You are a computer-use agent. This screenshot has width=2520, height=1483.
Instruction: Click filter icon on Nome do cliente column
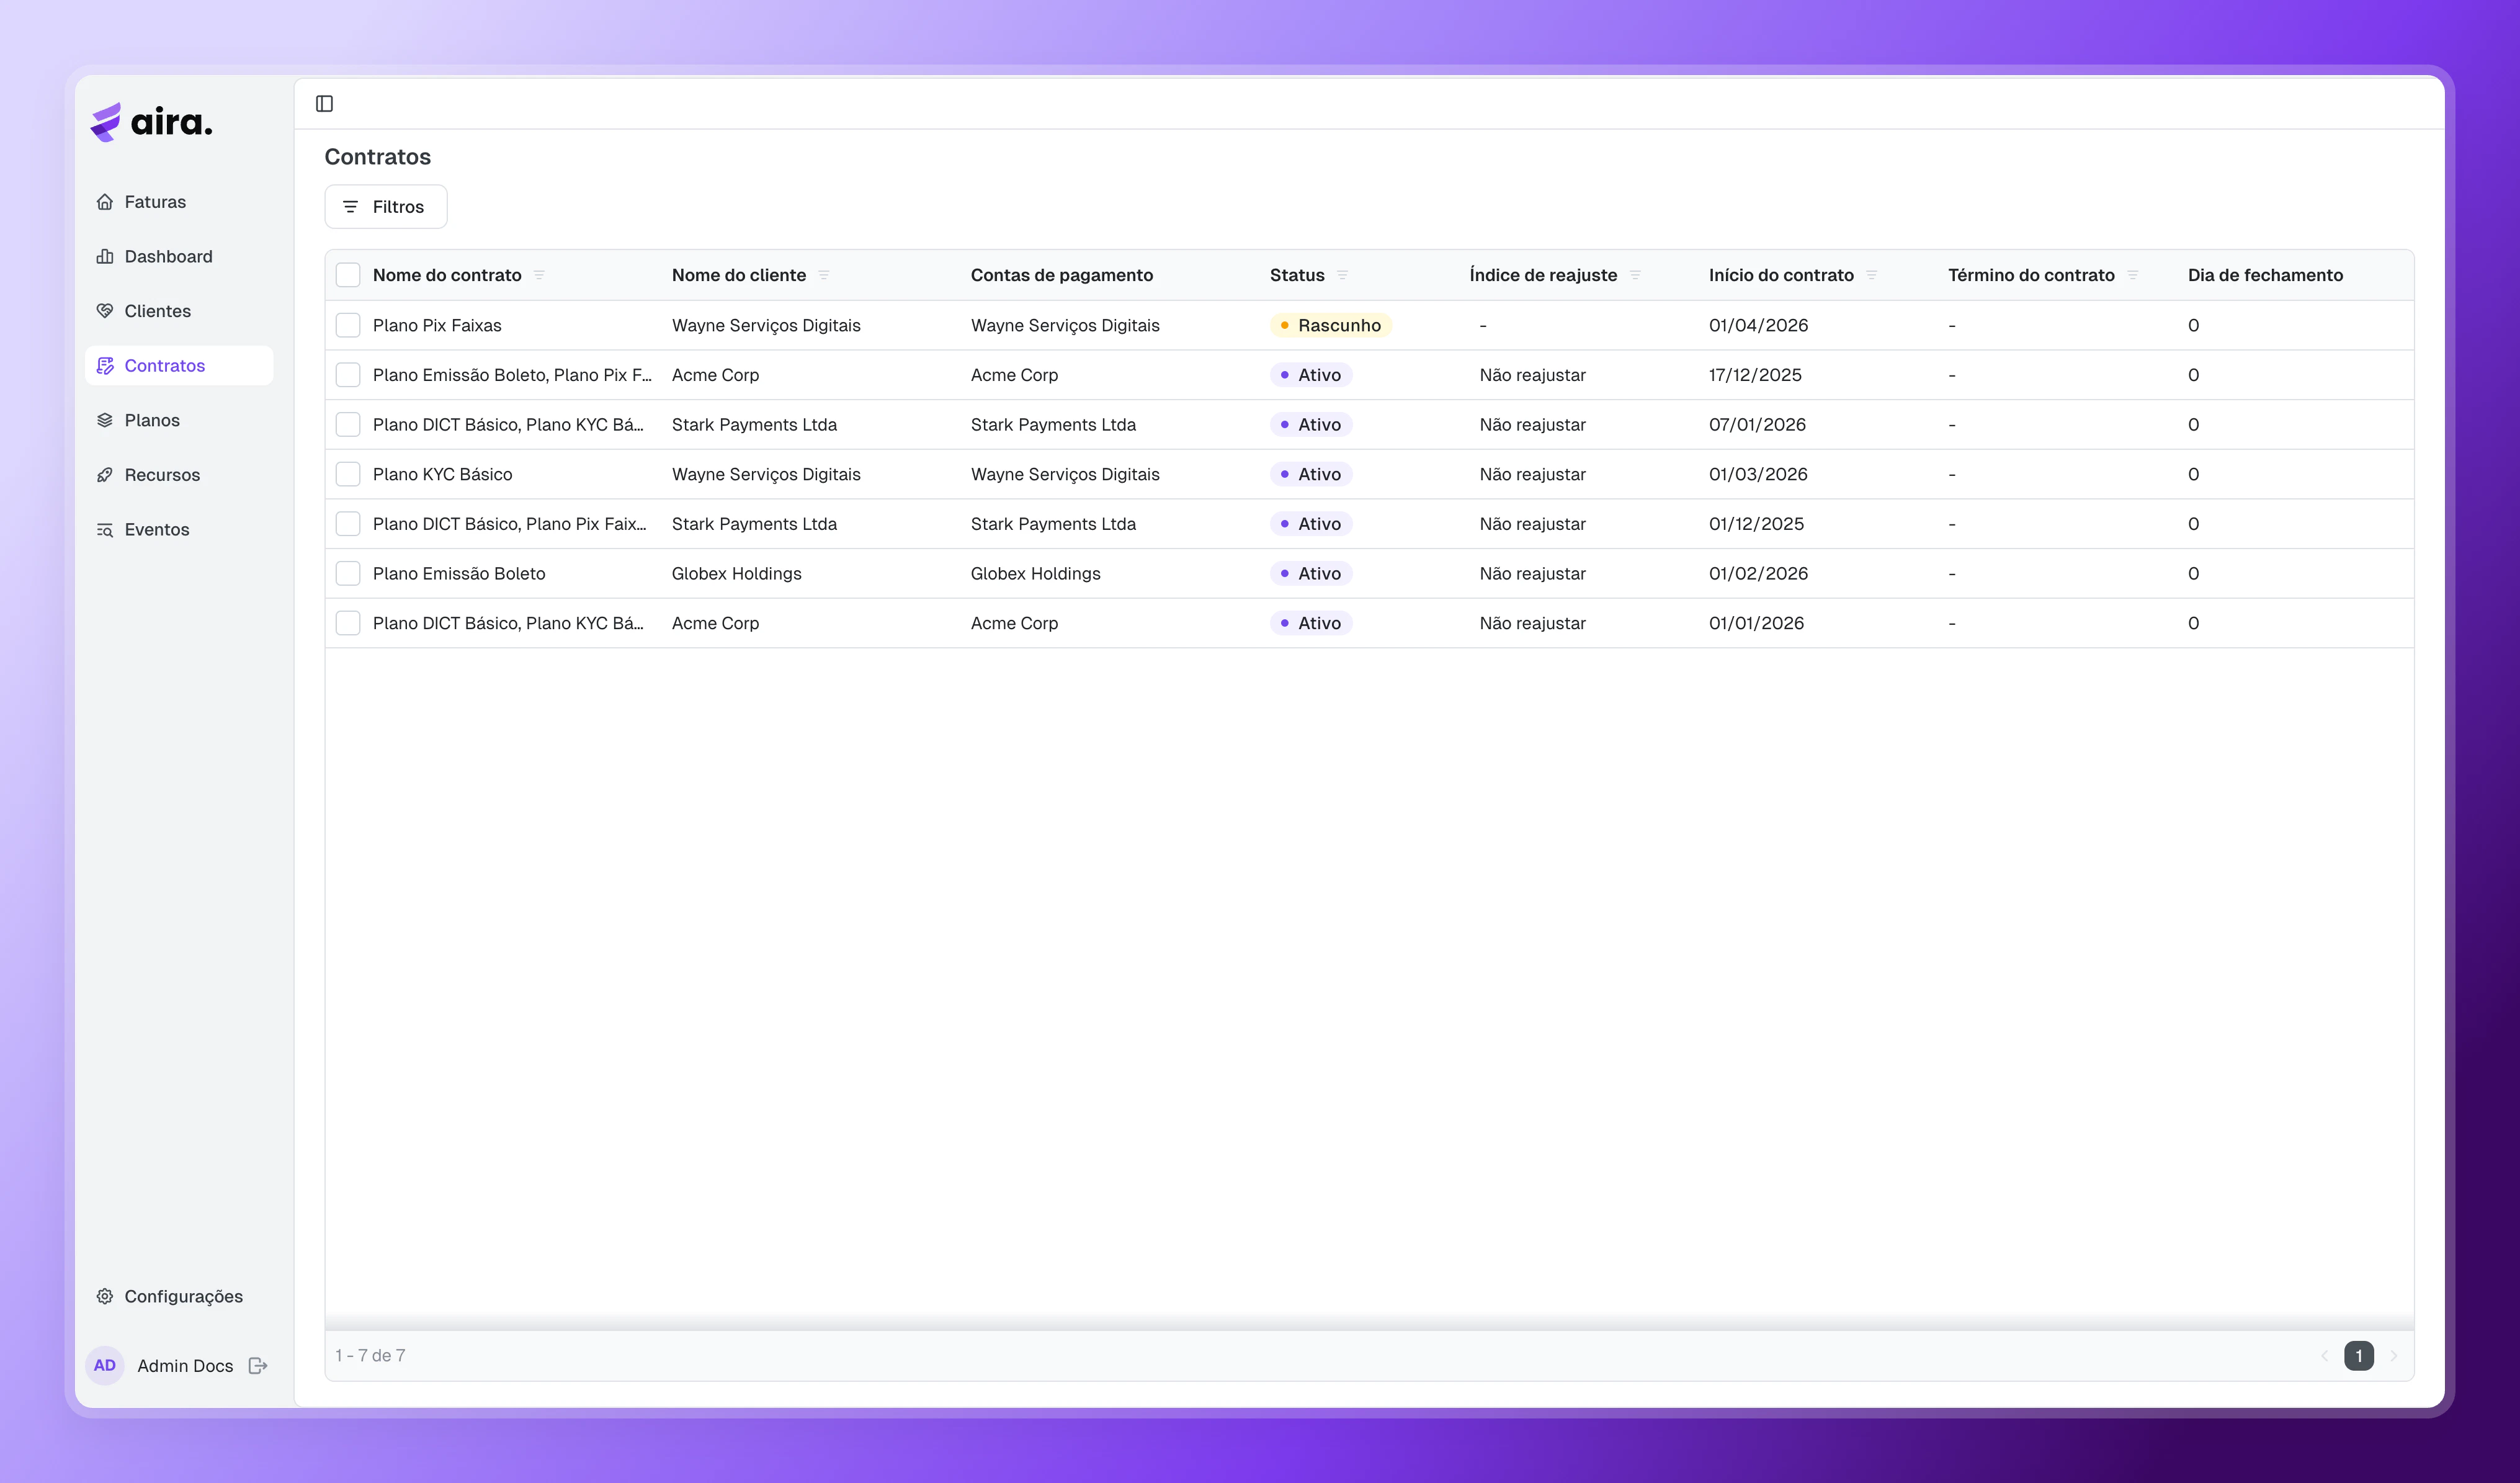[824, 275]
